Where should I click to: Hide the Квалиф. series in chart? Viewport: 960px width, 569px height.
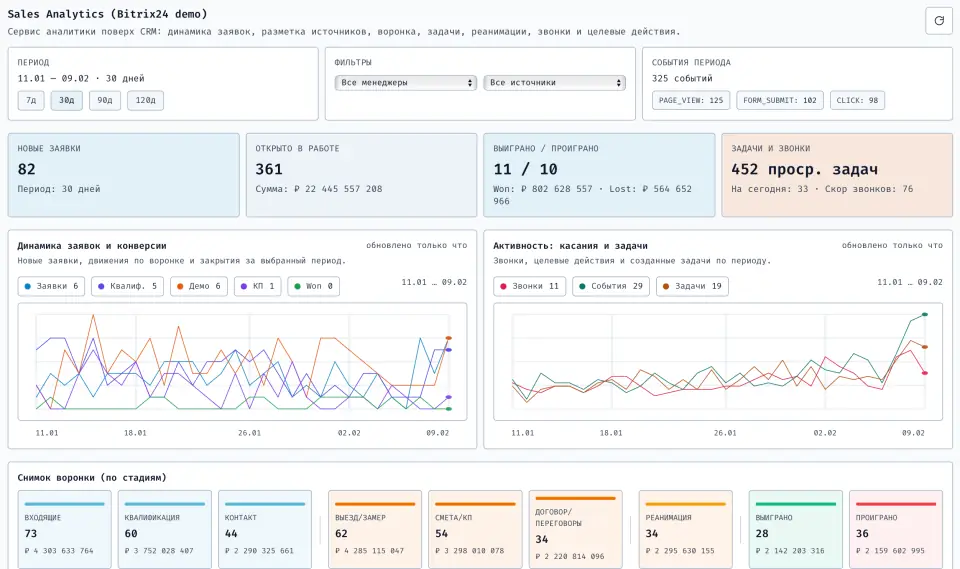[x=128, y=286]
